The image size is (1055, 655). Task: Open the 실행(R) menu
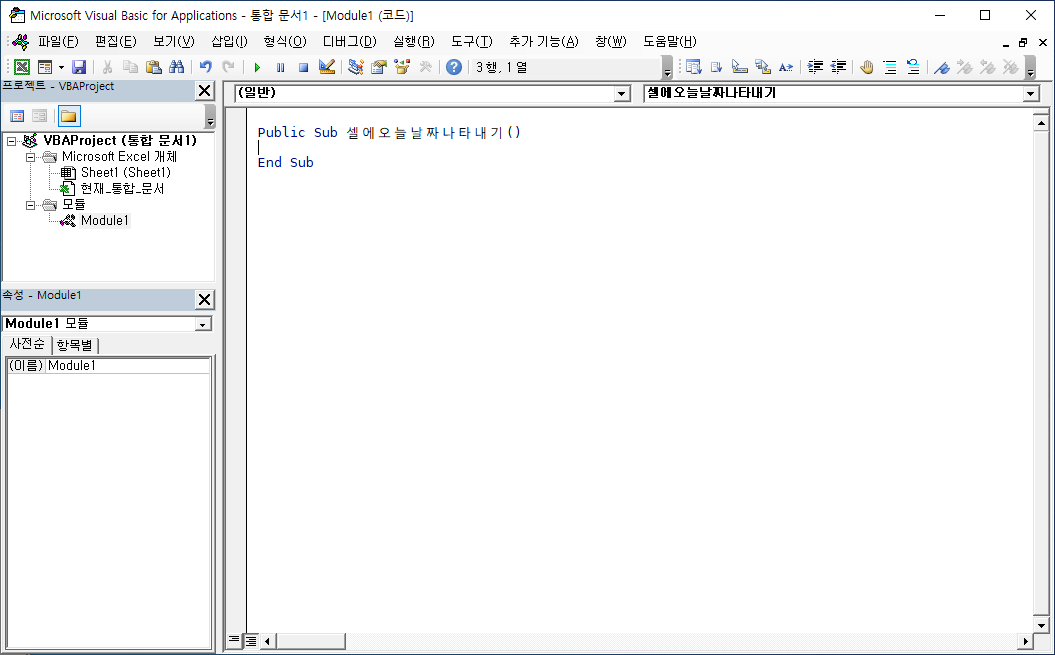(x=414, y=42)
